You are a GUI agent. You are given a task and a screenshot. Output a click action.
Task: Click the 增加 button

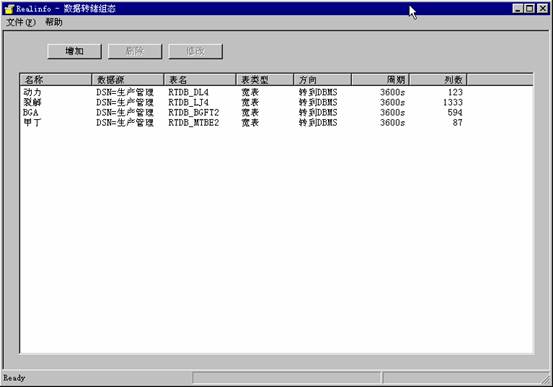pos(74,51)
